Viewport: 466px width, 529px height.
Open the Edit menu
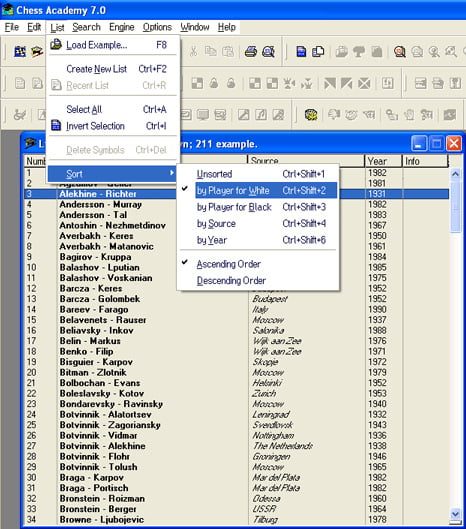click(34, 27)
